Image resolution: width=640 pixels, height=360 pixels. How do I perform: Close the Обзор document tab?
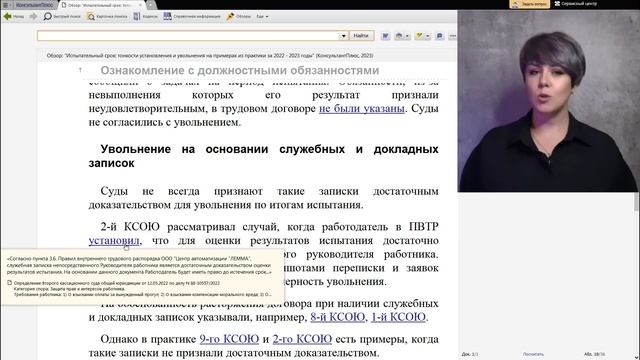[140, 5]
